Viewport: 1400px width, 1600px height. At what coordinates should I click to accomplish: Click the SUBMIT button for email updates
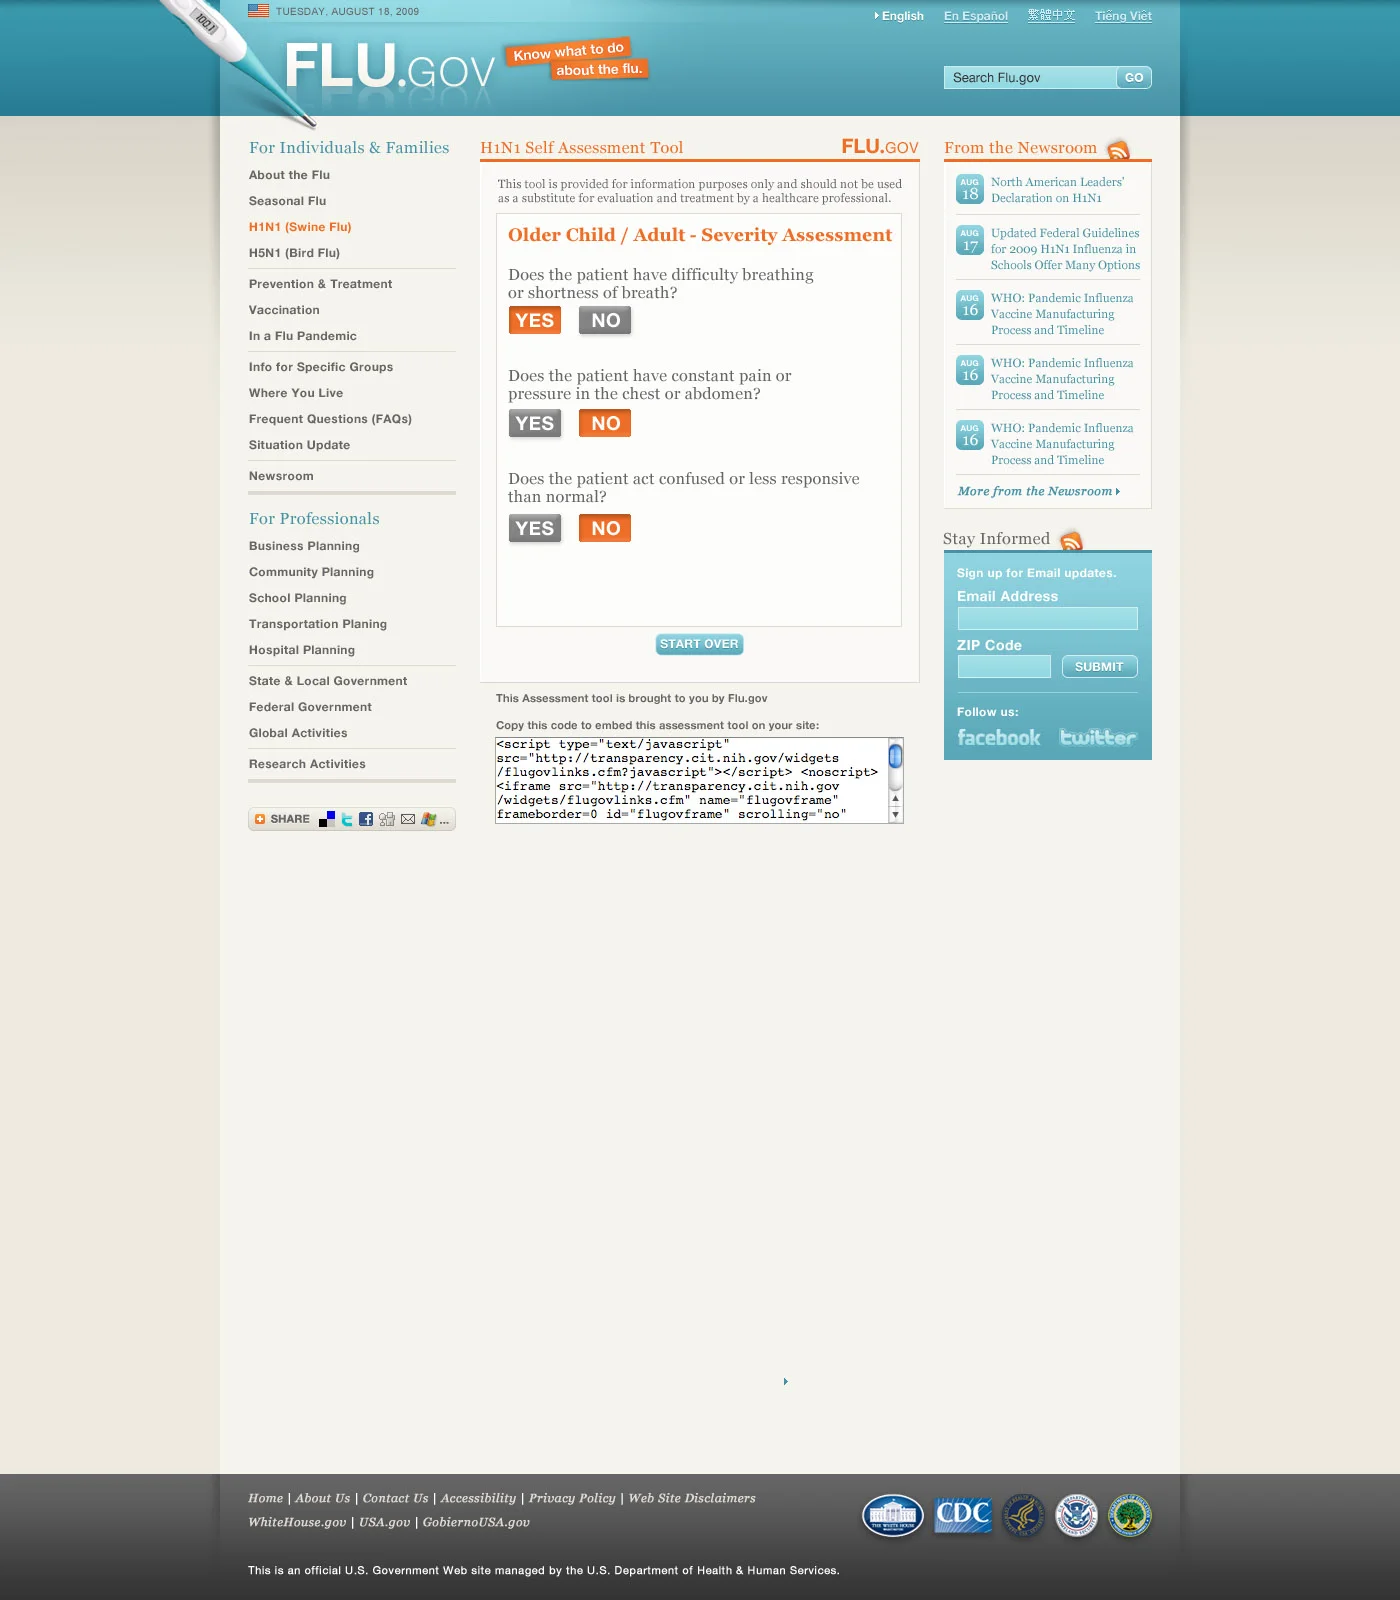1099,667
